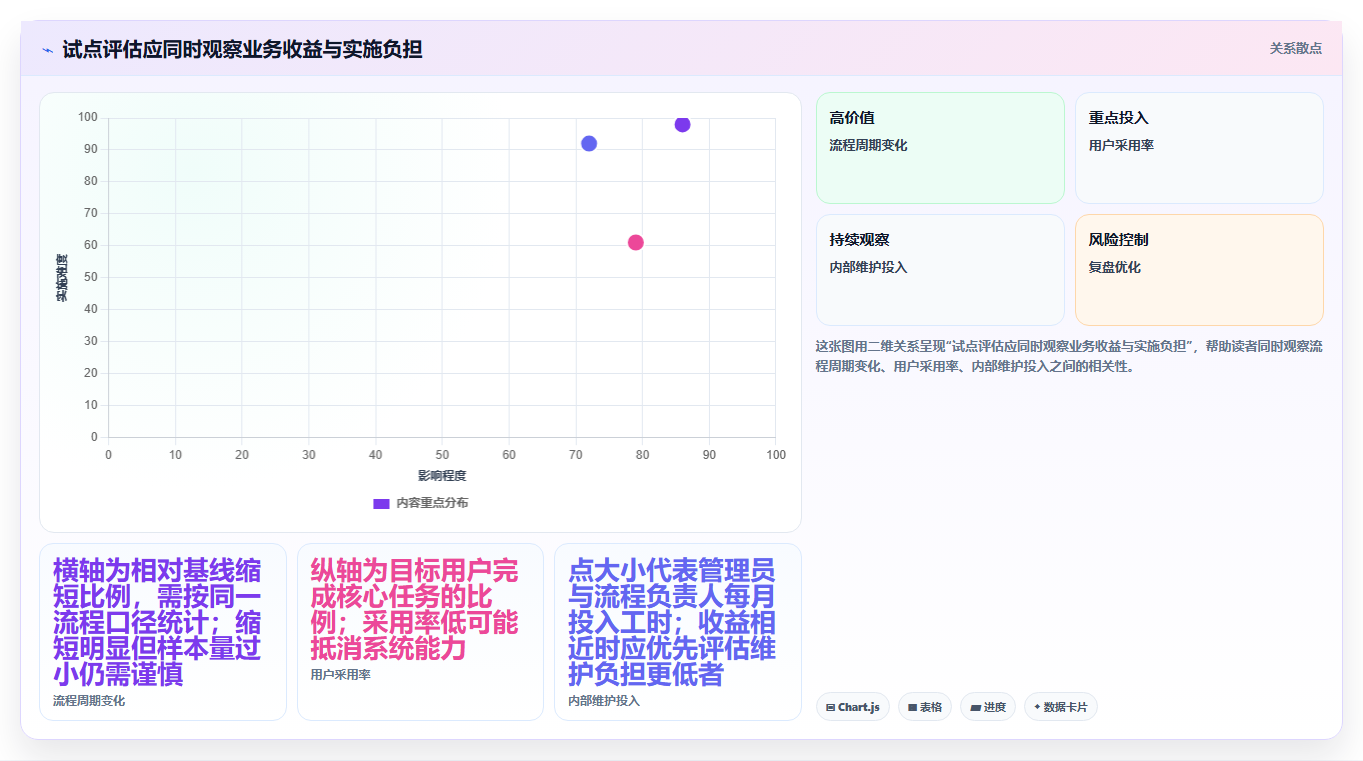Image resolution: width=1363 pixels, height=761 pixels.
Task: Click the 用户采用率 caption under pink card
Action: pos(341,675)
